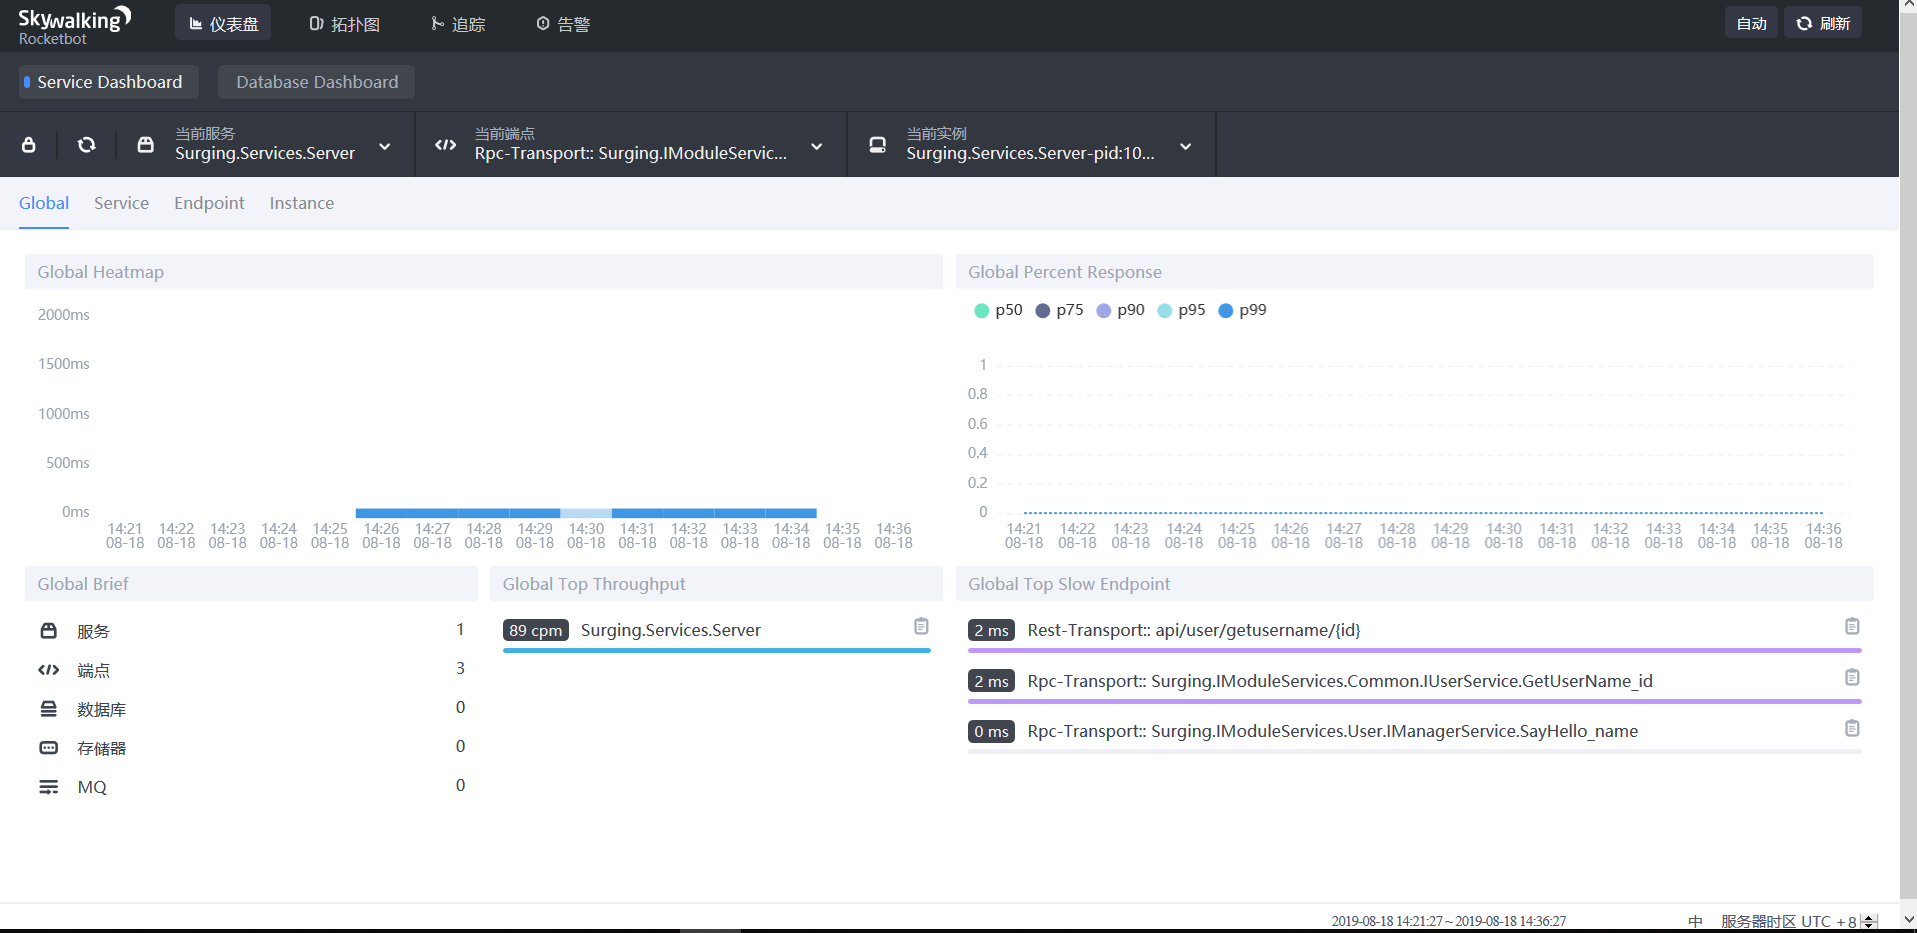
Task: Select the Service Dashboard tab
Action: pos(108,82)
